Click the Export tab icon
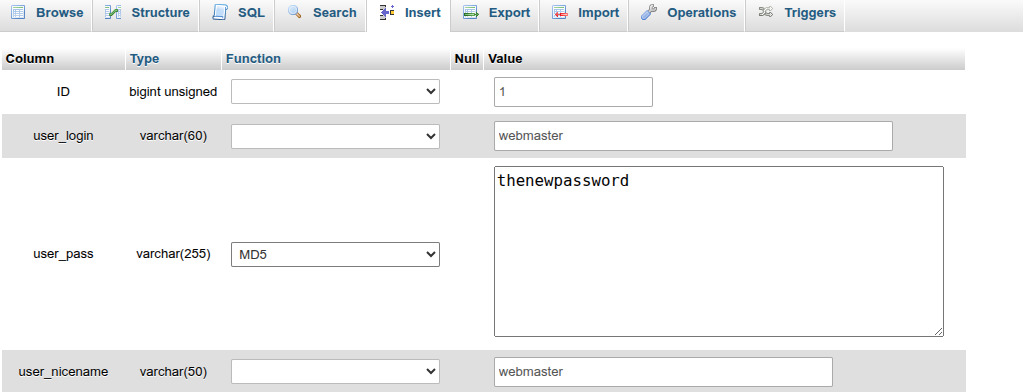This screenshot has width=1023, height=392. pyautogui.click(x=471, y=12)
